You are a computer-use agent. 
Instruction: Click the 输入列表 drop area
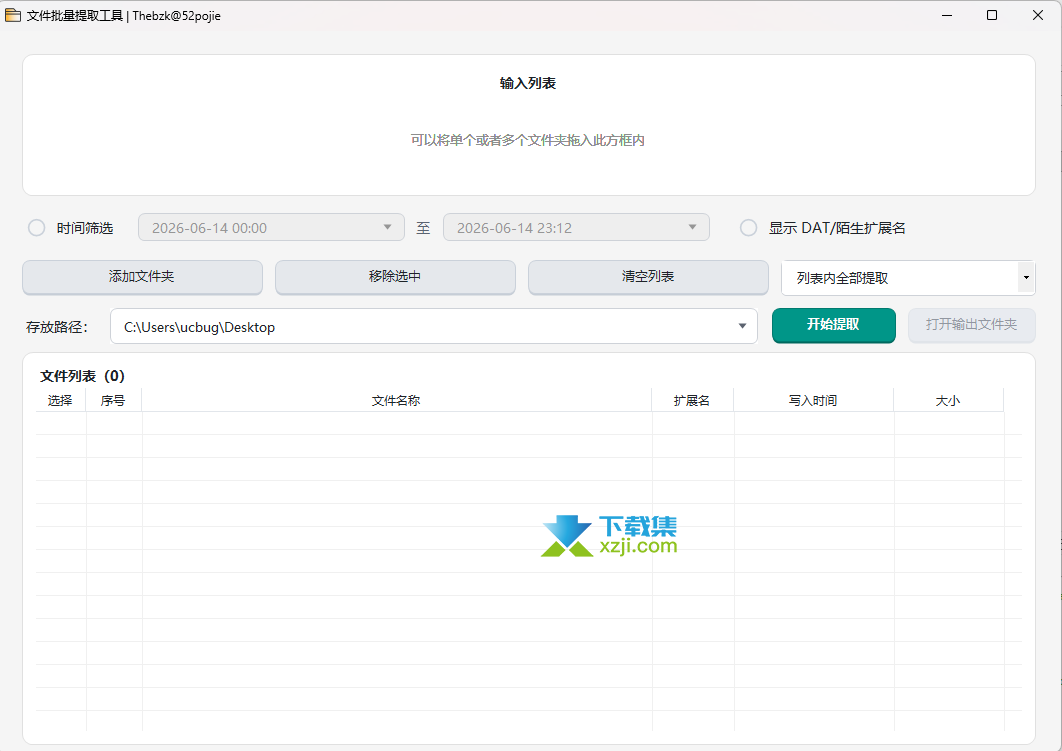[528, 125]
